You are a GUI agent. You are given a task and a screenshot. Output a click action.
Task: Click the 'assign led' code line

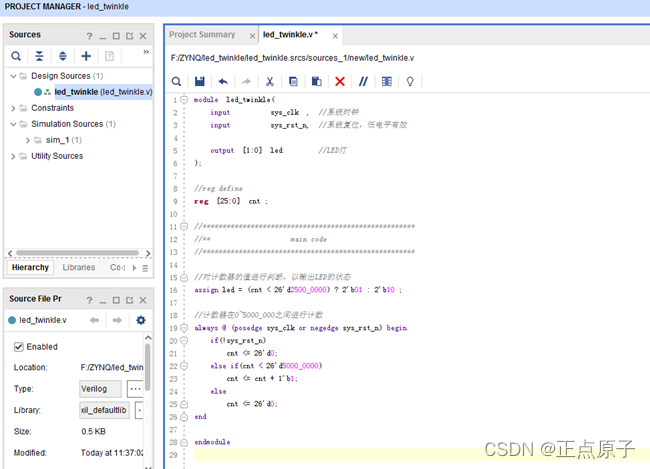click(x=298, y=290)
